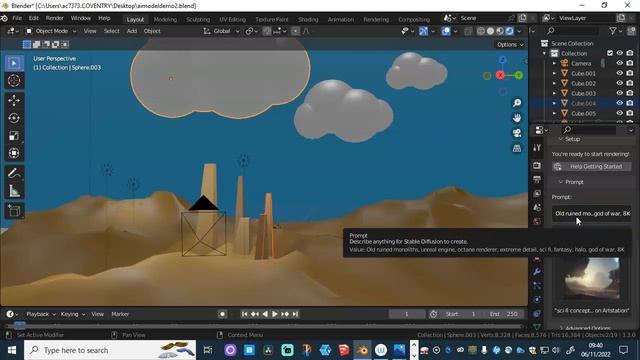Screen dimensions: 640x360
Task: Click the Windows Start button
Action: (x=11, y=350)
